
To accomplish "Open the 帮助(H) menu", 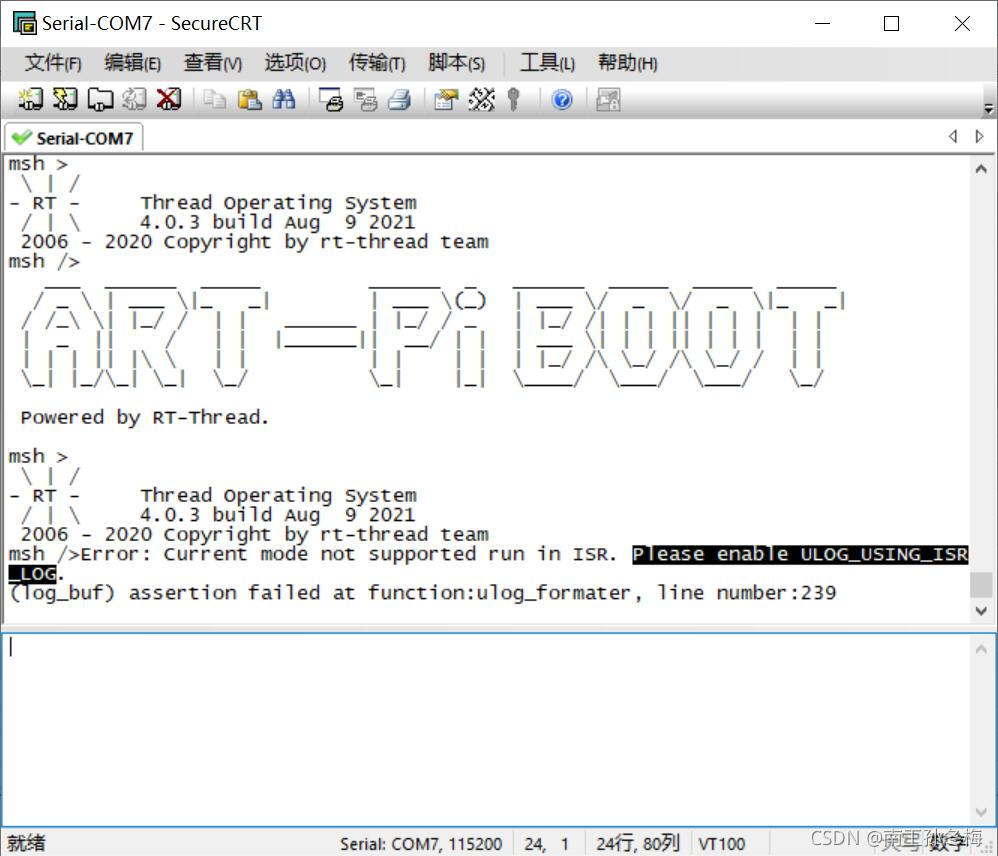I will (628, 63).
